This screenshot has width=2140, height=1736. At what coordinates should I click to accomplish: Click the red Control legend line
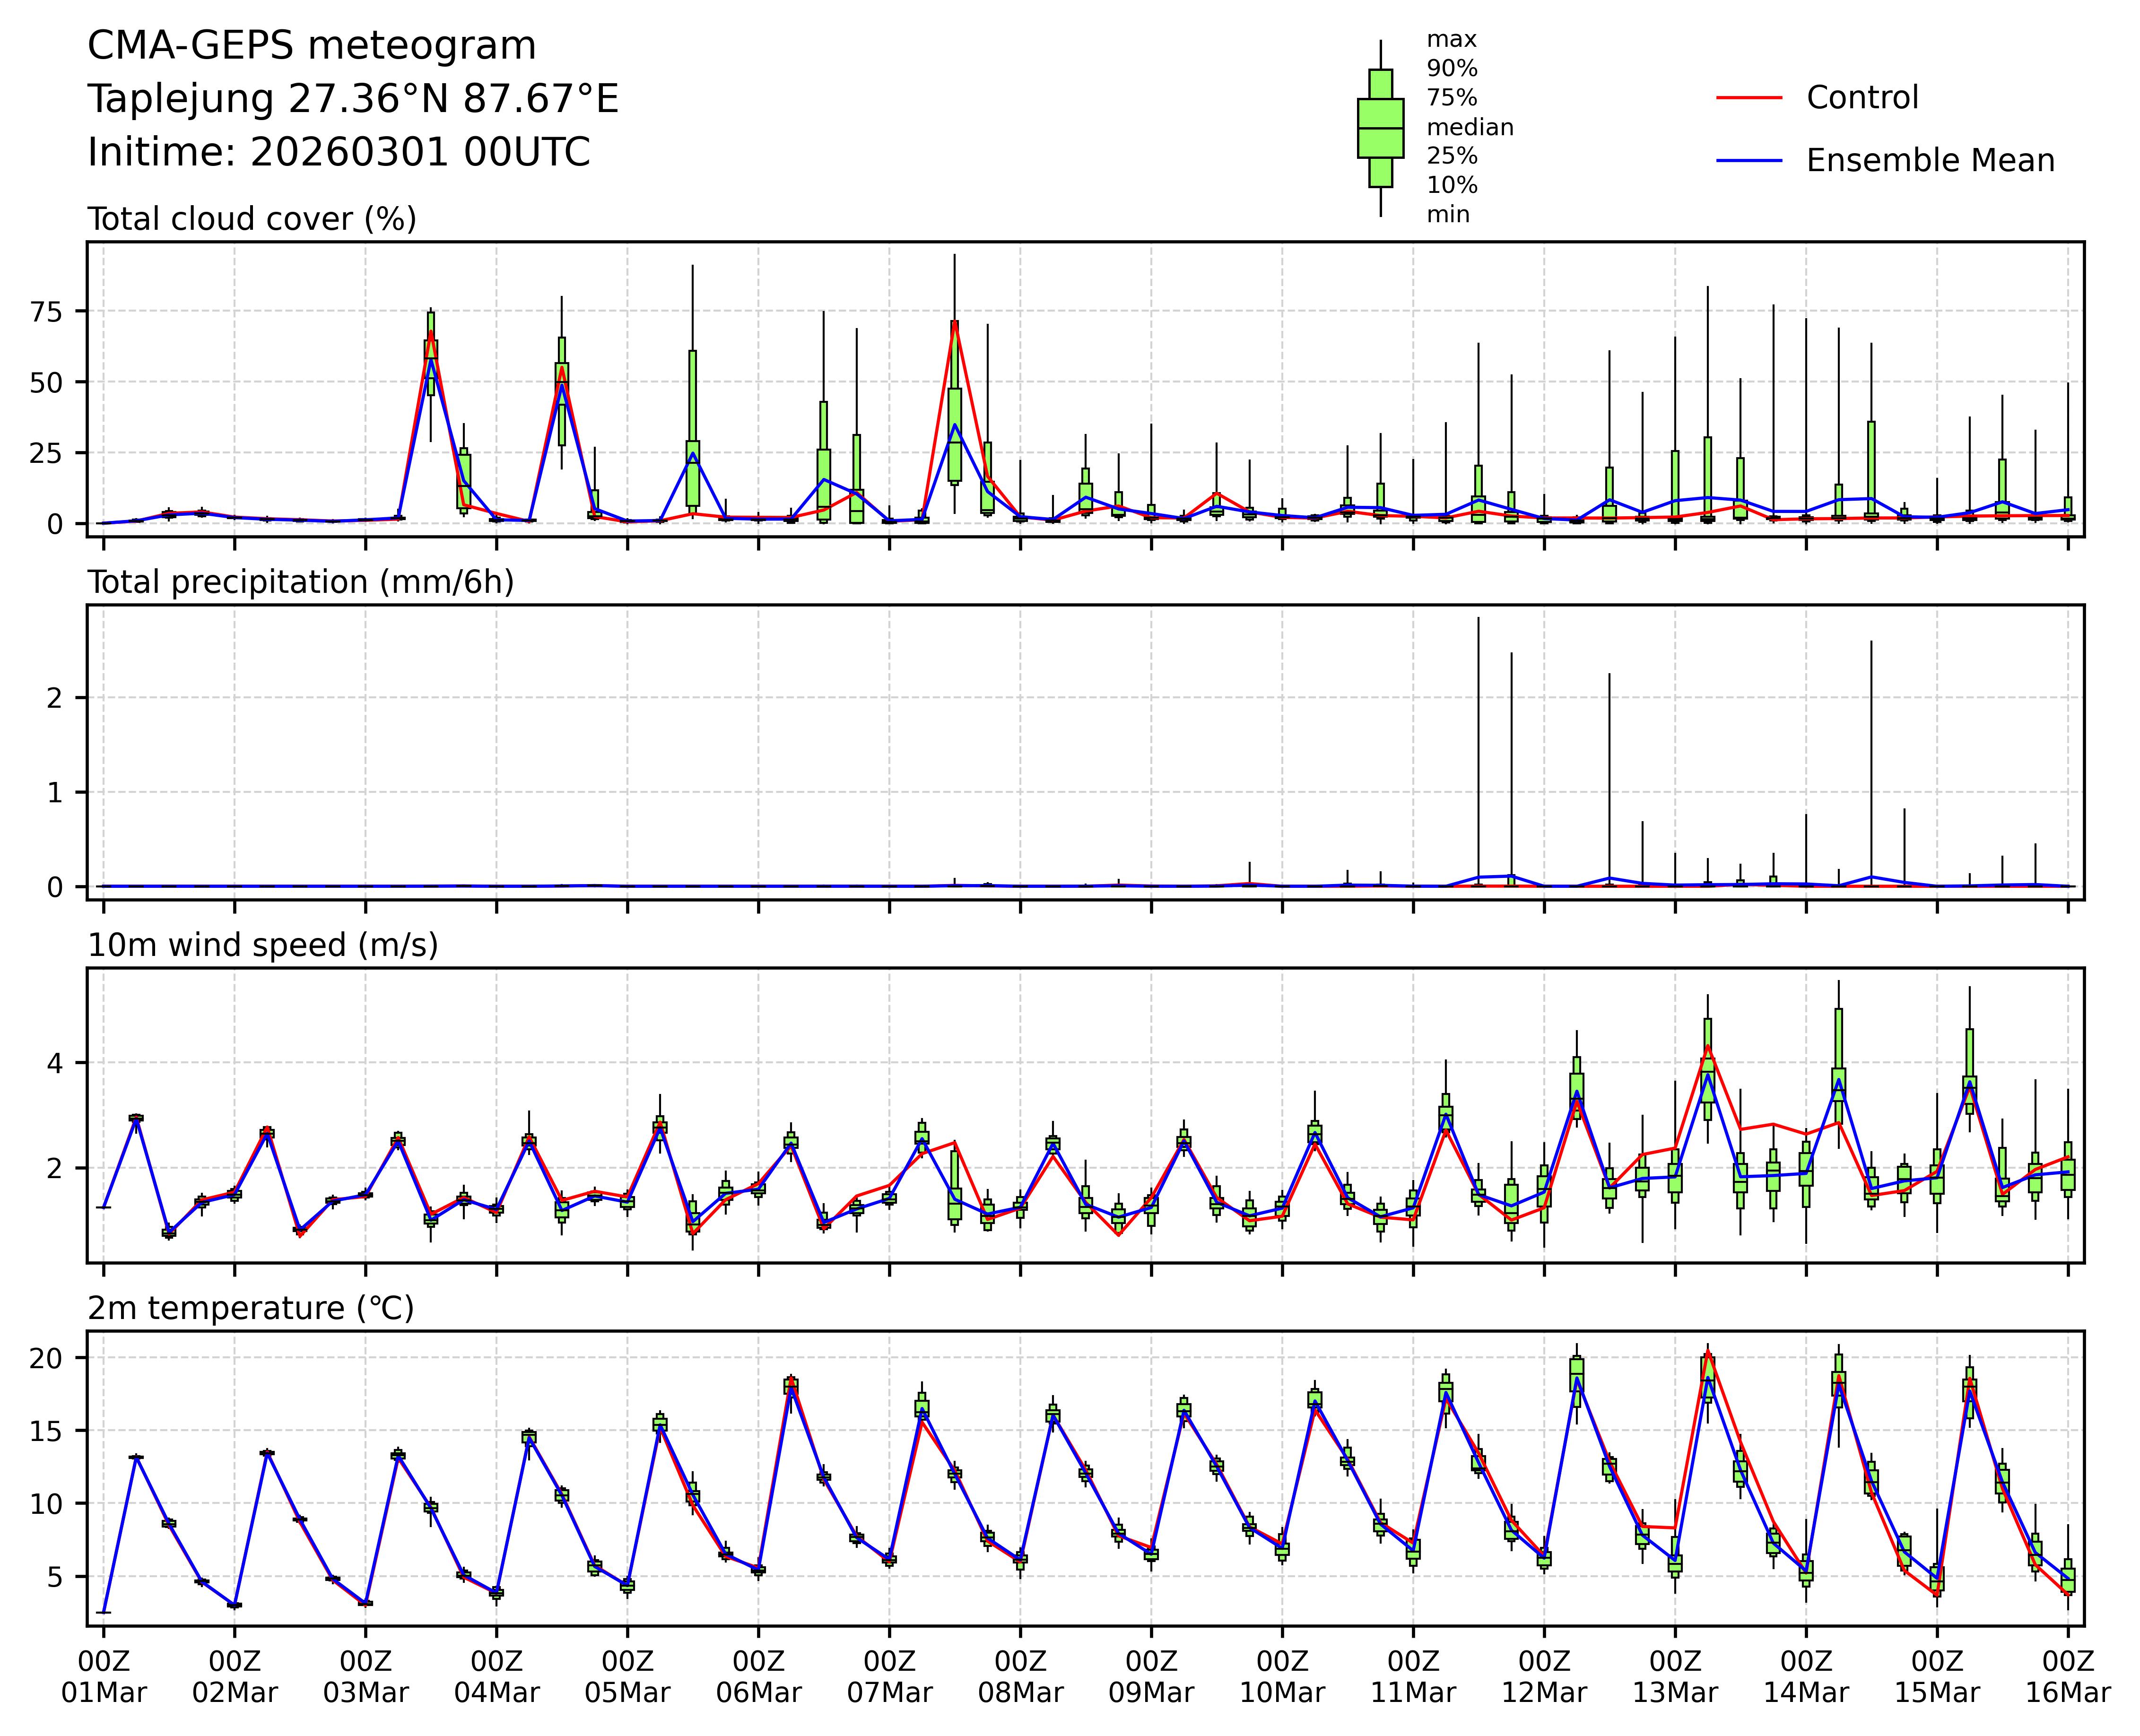point(1749,98)
